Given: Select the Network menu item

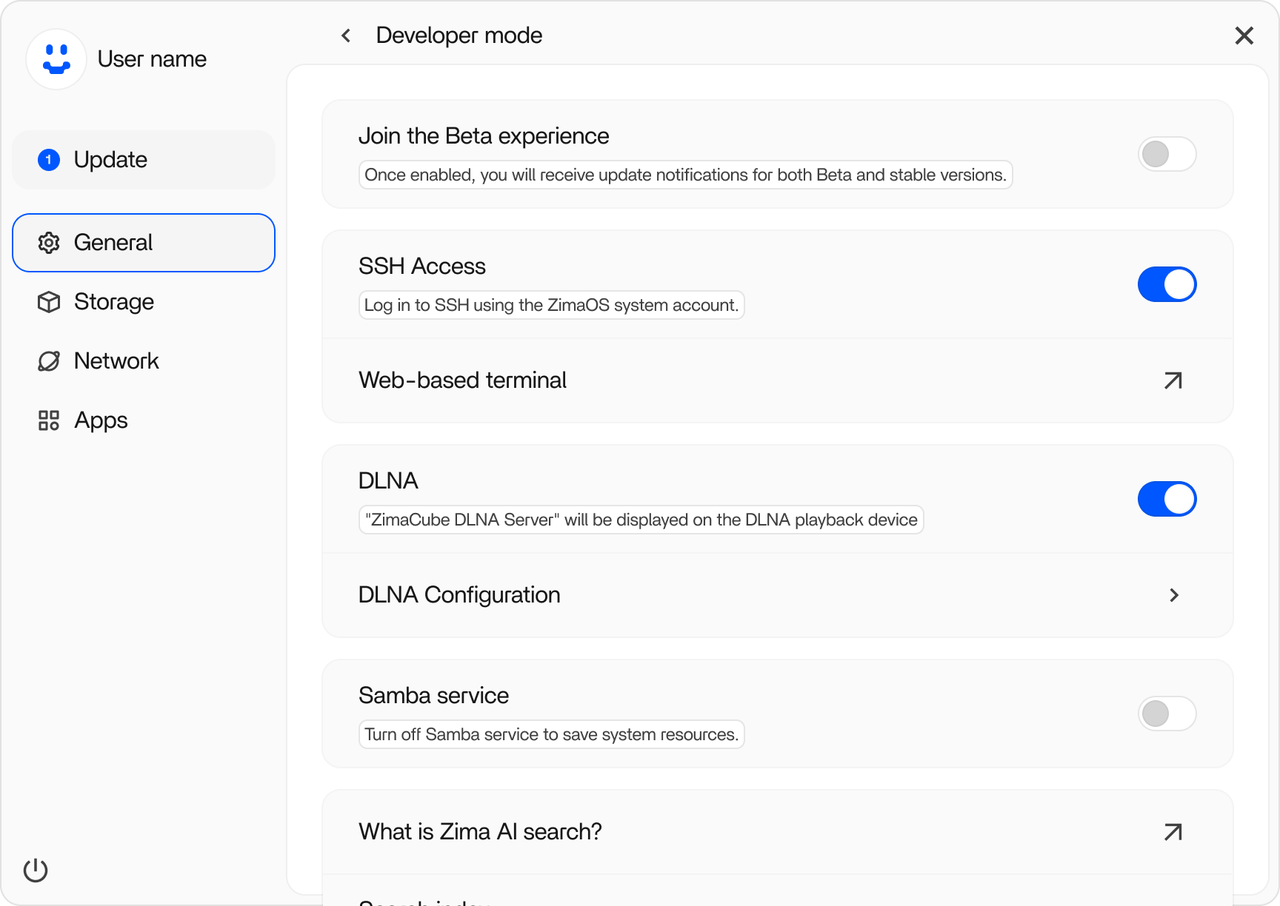Looking at the screenshot, I should point(116,361).
